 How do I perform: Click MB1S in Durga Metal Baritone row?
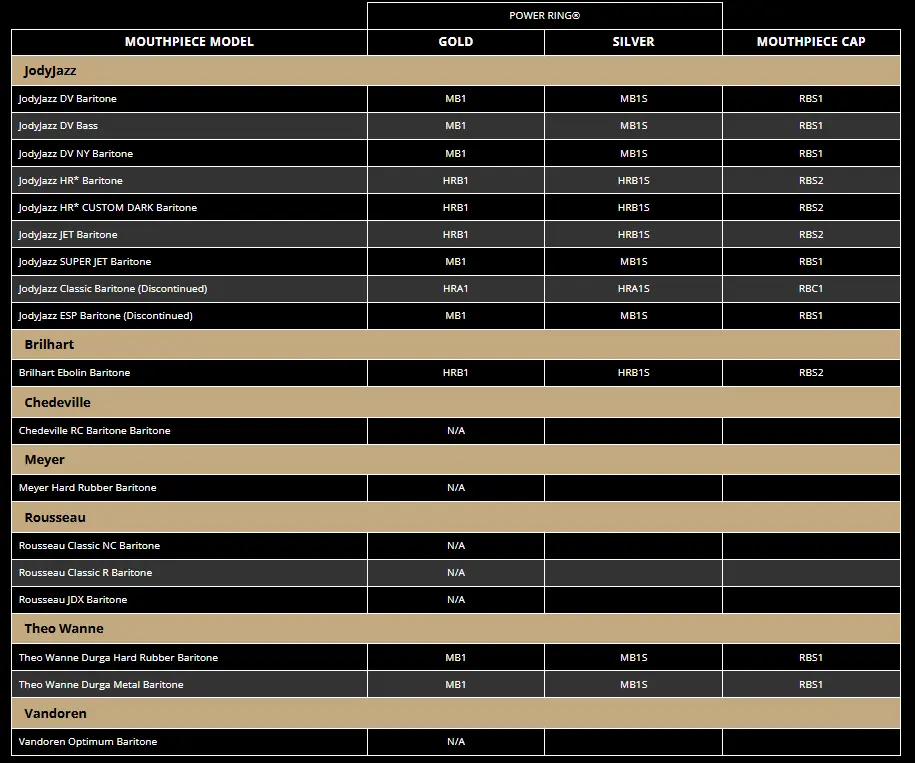pyautogui.click(x=633, y=684)
